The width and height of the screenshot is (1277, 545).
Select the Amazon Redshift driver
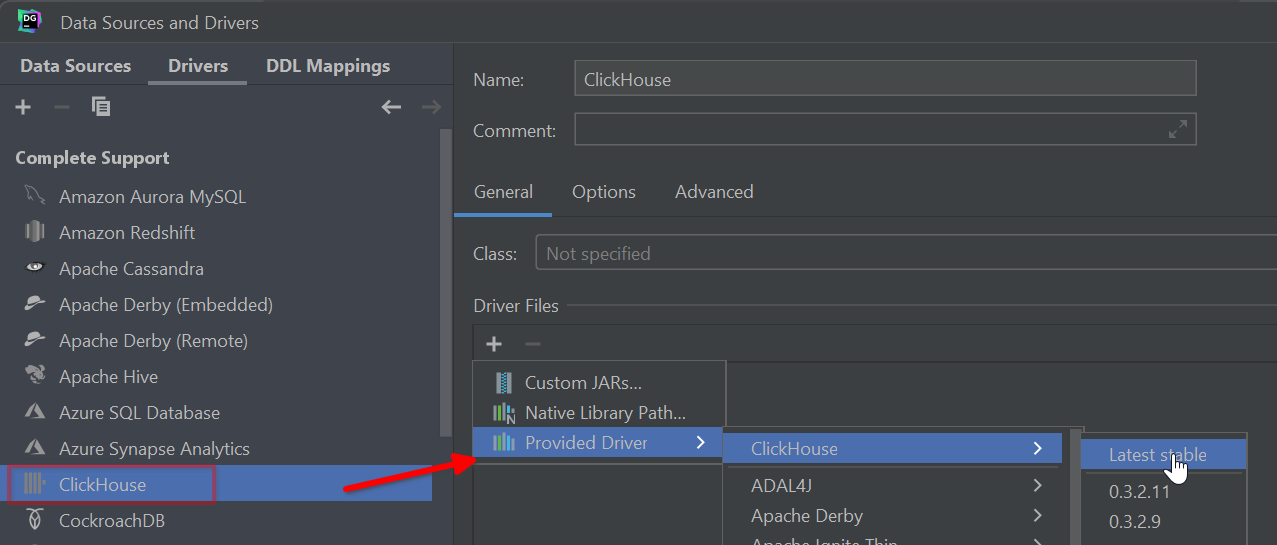tap(126, 233)
